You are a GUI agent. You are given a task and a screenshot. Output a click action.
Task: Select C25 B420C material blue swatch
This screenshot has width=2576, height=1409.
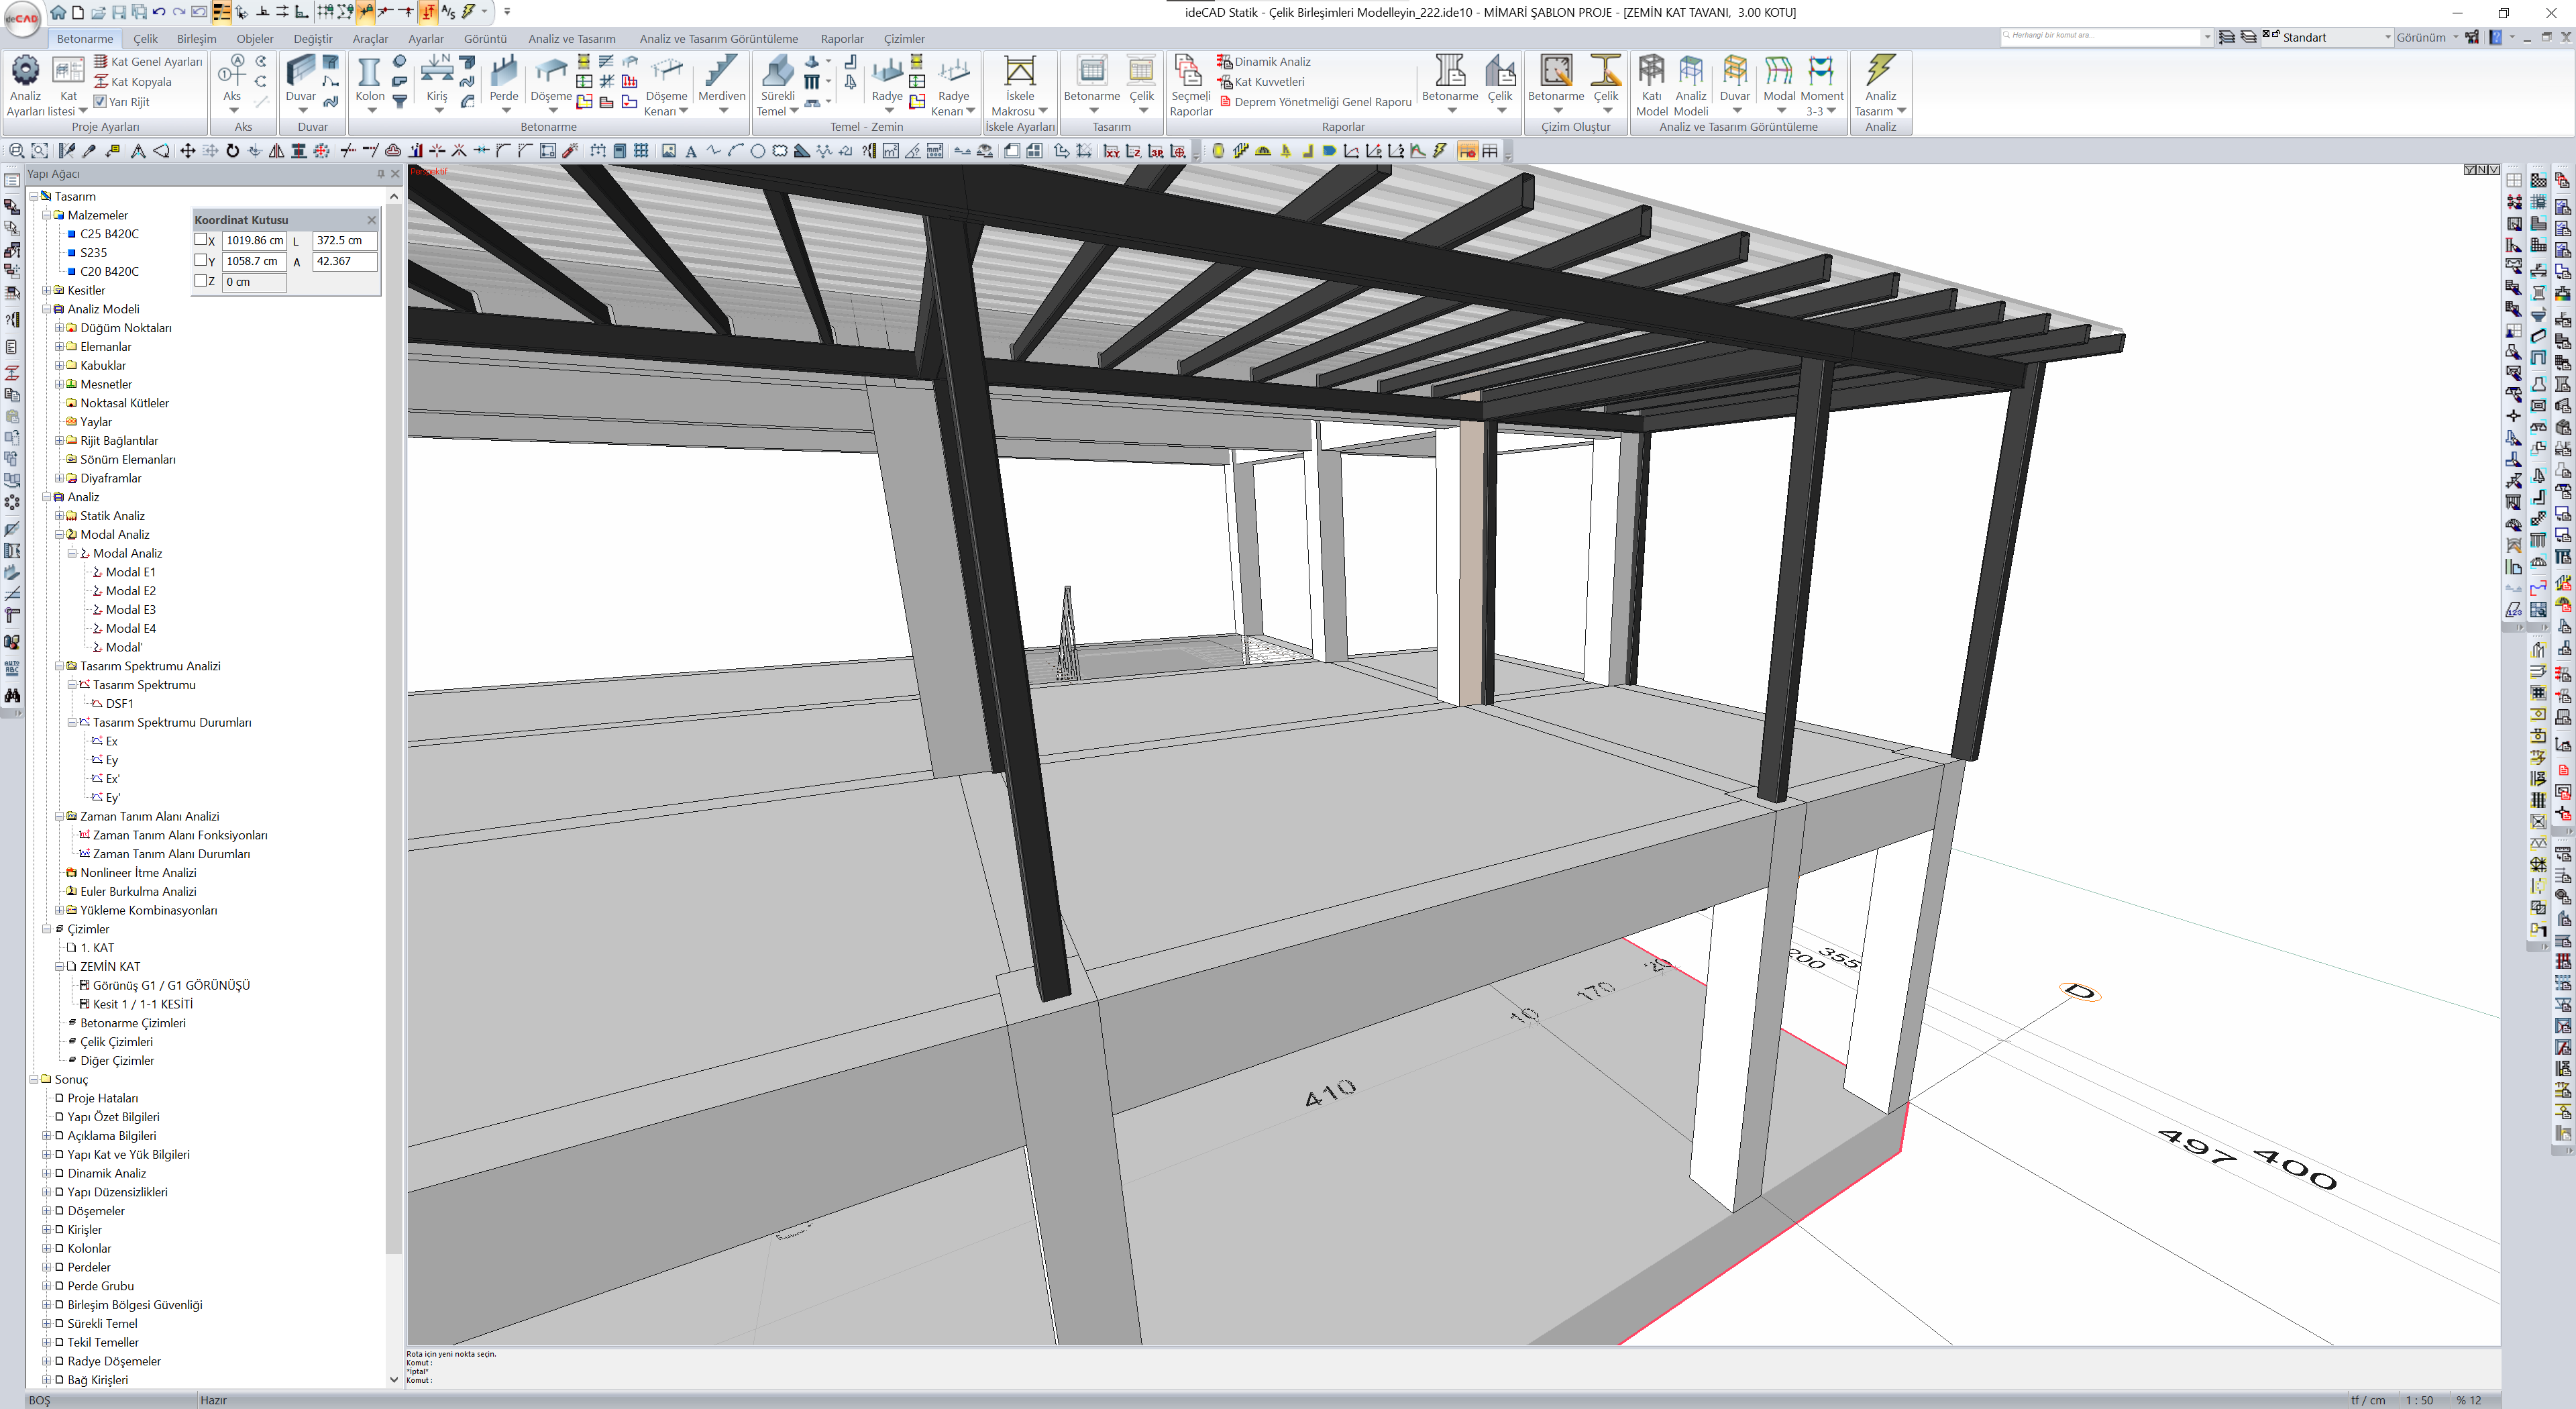72,234
